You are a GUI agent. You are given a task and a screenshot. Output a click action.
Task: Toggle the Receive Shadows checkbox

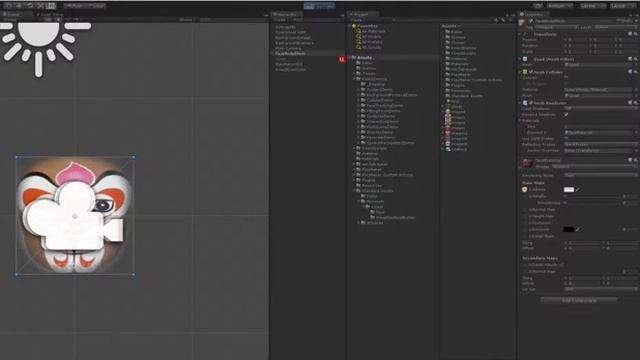click(x=566, y=115)
